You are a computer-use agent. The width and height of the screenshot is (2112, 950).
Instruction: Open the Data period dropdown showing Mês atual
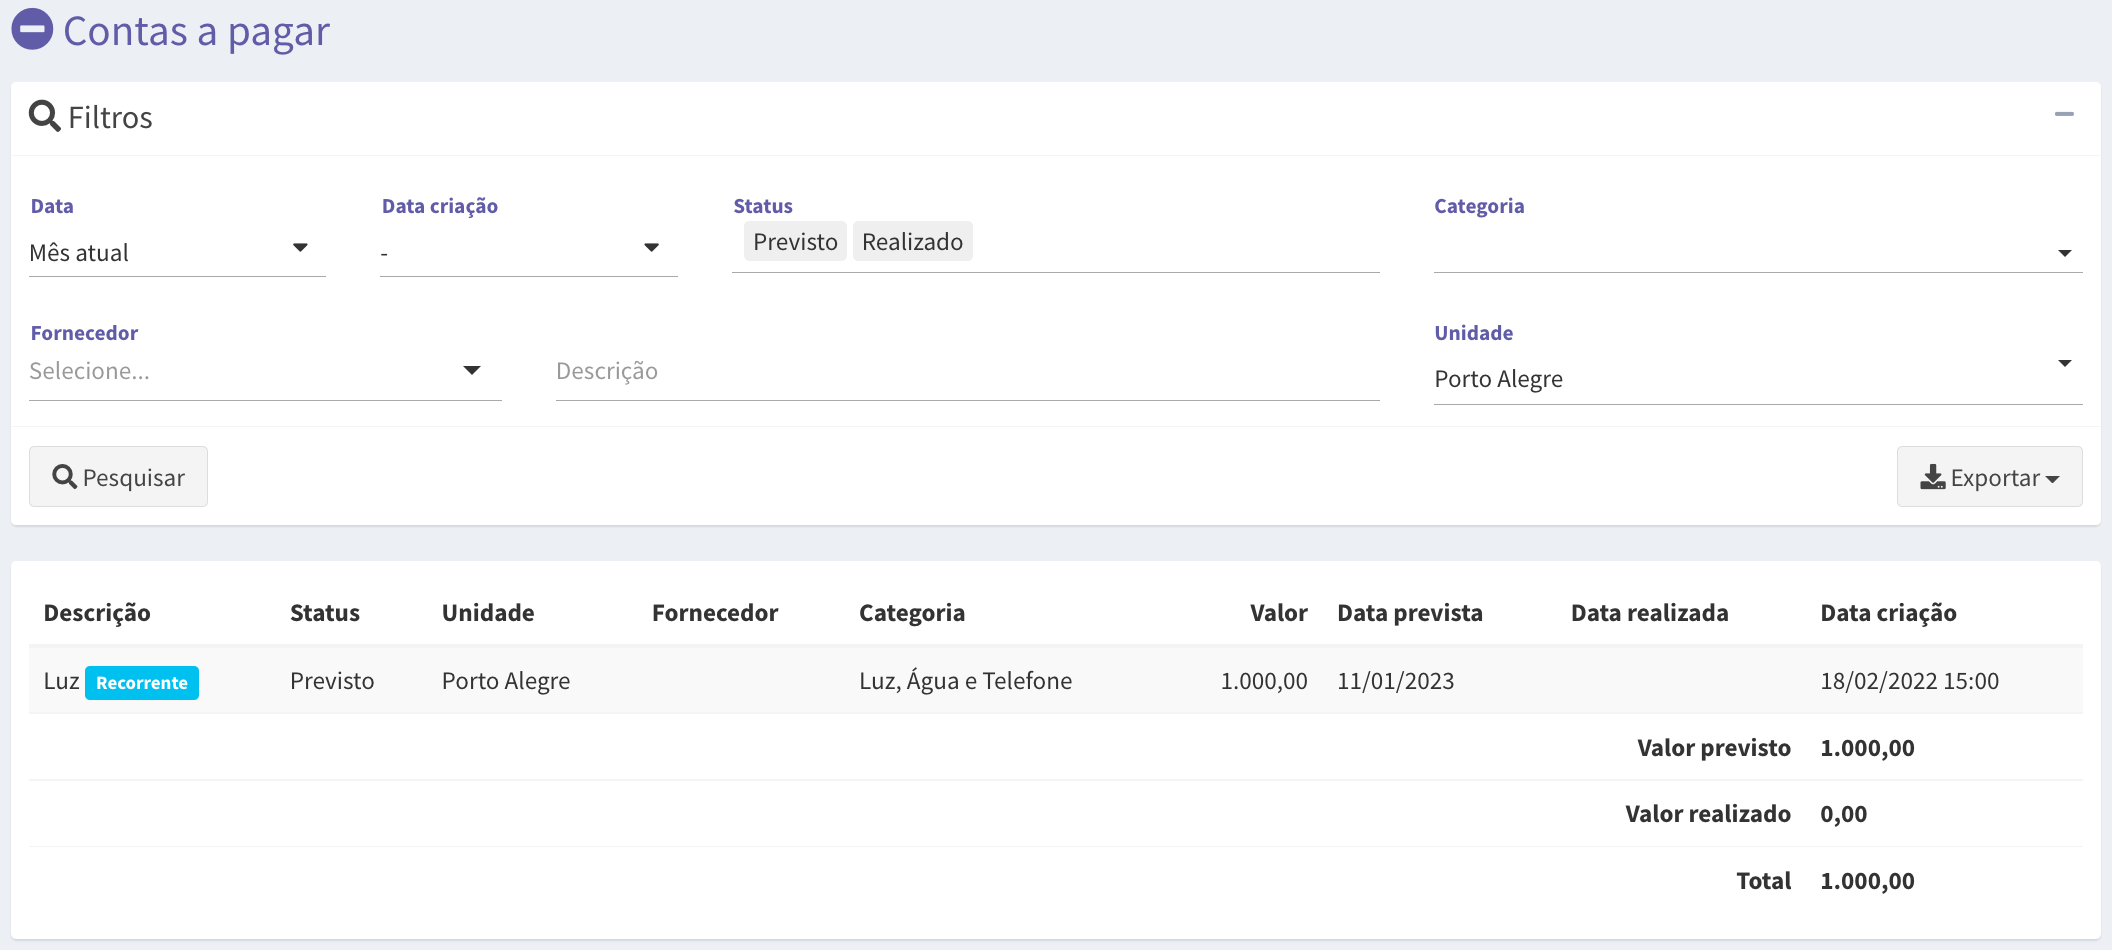(x=177, y=252)
